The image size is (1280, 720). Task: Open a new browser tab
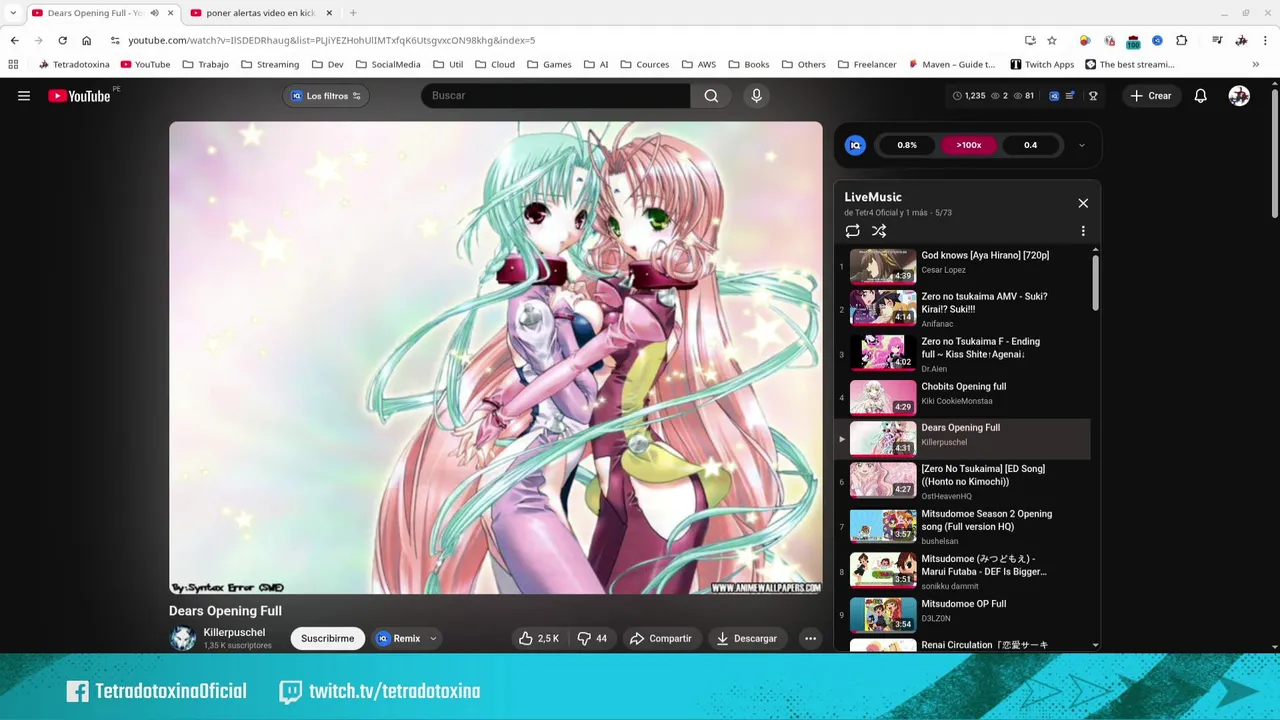click(353, 13)
